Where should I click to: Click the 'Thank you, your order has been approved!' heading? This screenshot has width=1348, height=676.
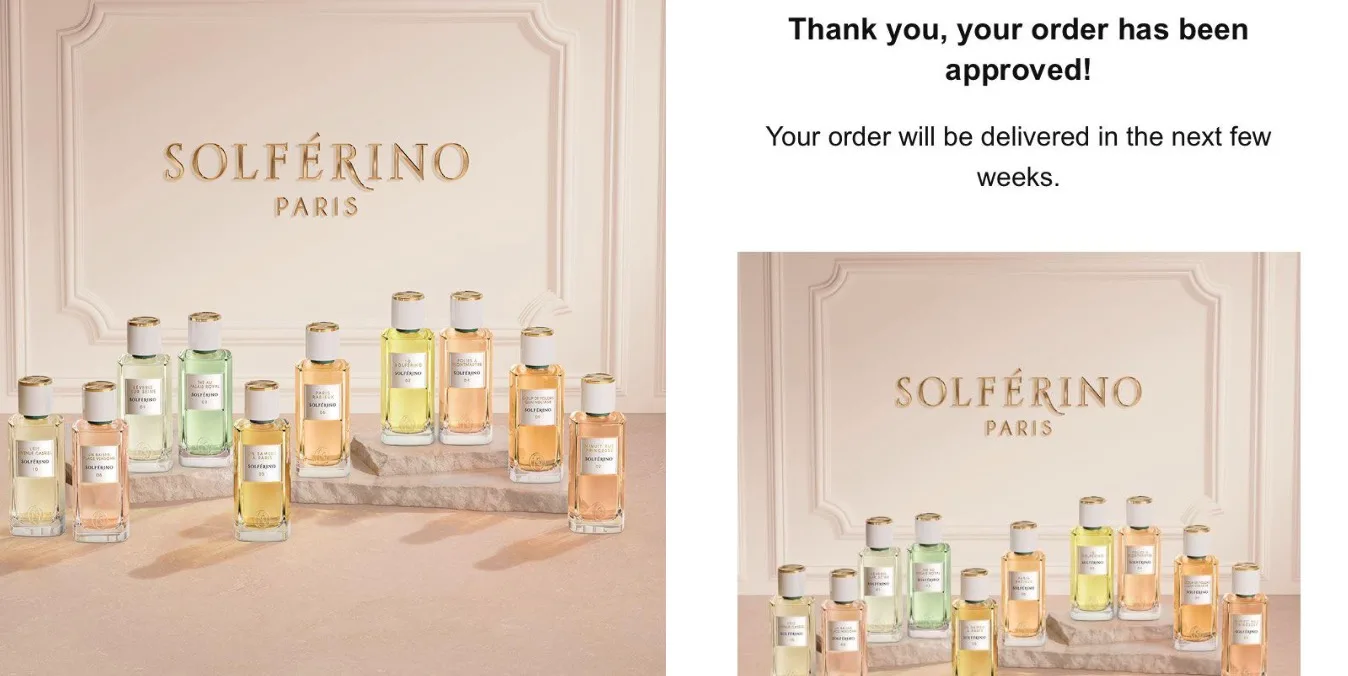1018,49
